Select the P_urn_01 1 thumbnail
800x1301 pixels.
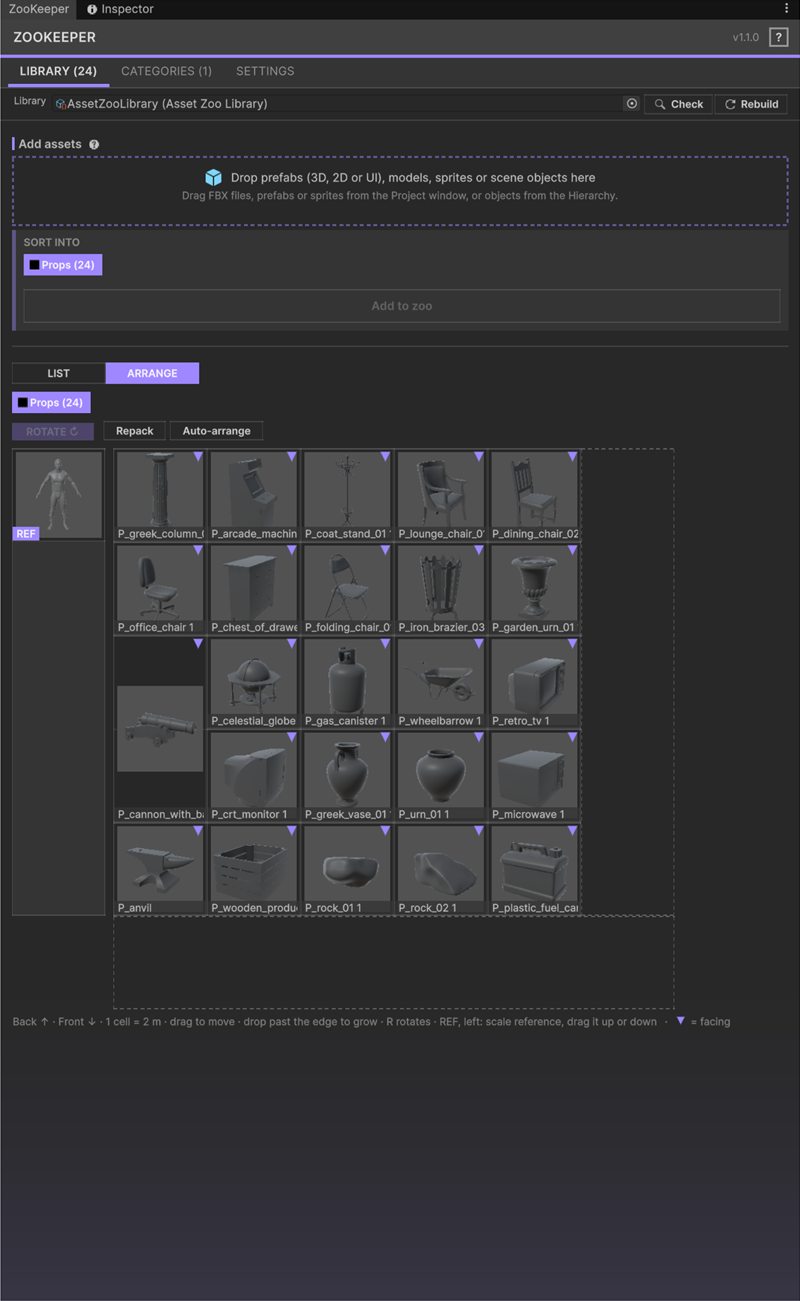[441, 776]
